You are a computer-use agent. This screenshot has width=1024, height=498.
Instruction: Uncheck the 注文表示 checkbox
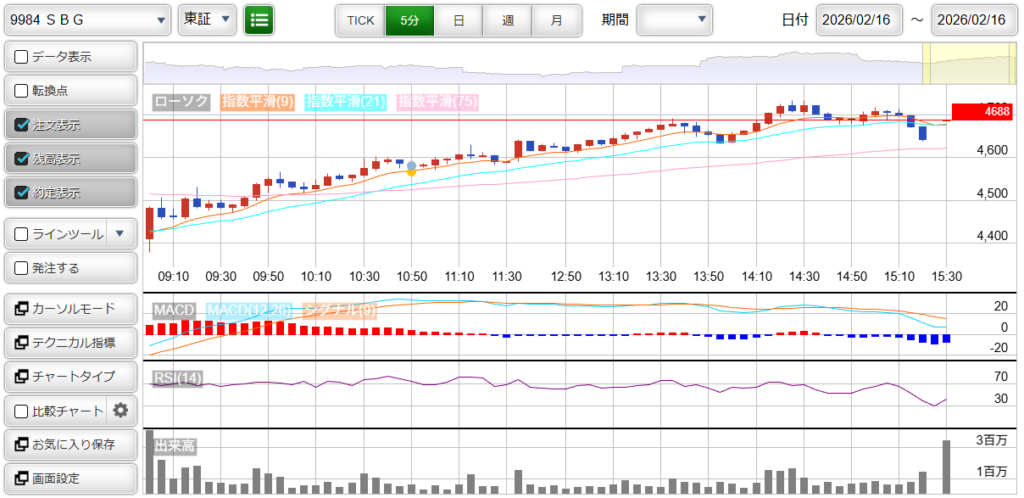22,125
